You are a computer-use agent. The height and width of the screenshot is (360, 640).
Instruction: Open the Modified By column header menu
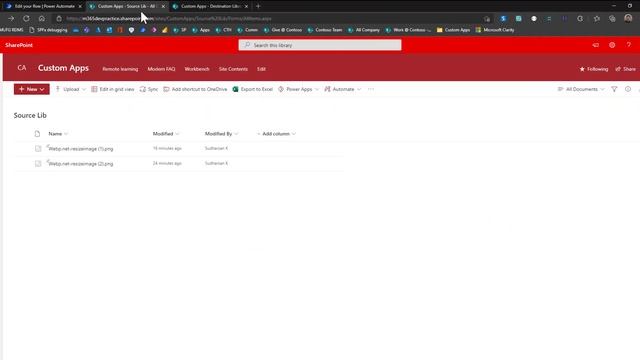(221, 134)
